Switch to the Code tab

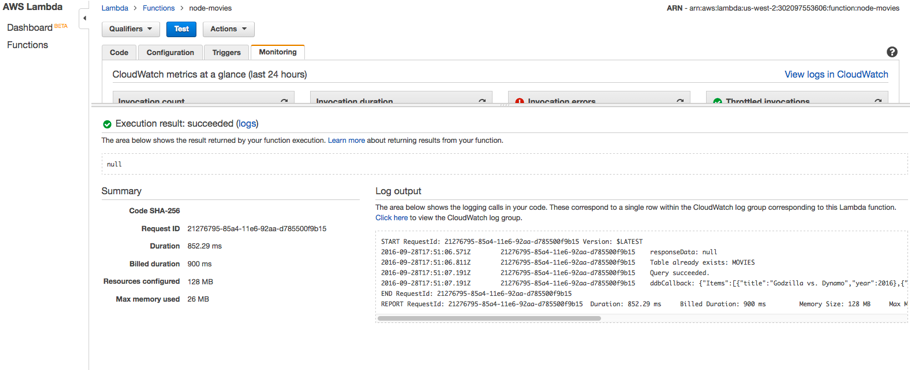pyautogui.click(x=119, y=52)
